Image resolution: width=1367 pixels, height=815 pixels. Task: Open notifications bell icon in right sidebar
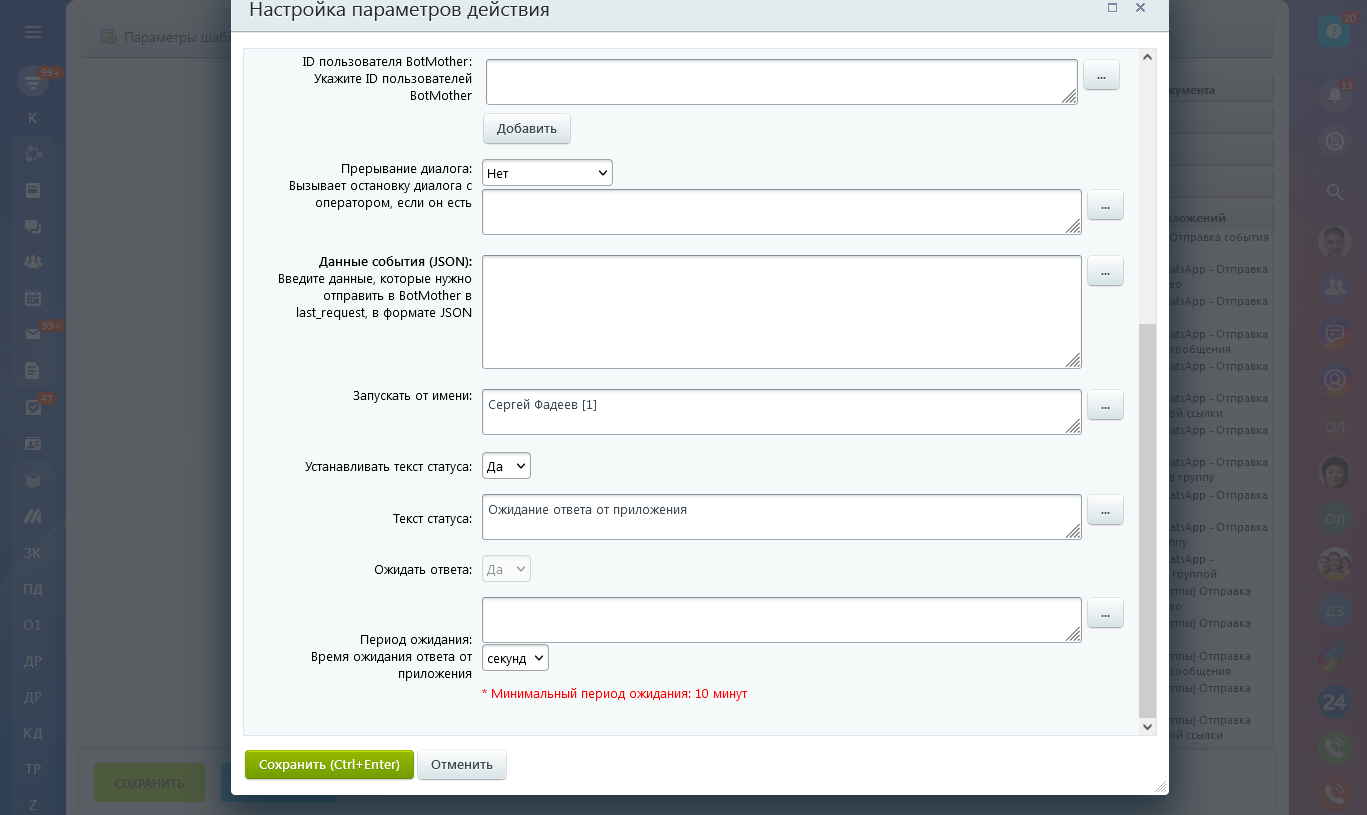coord(1334,94)
